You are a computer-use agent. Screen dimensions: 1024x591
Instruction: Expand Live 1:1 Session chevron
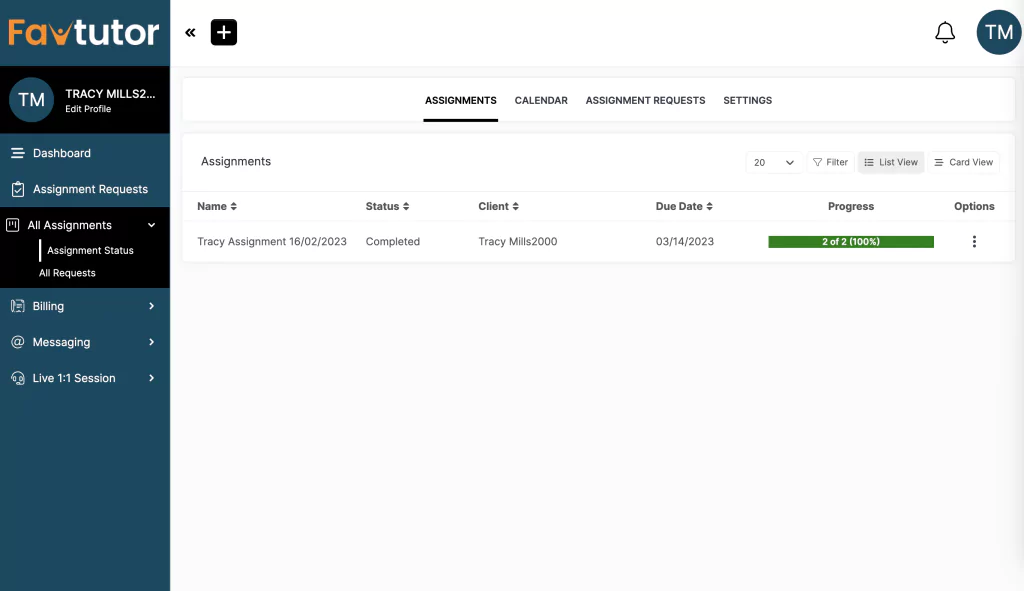pos(152,378)
